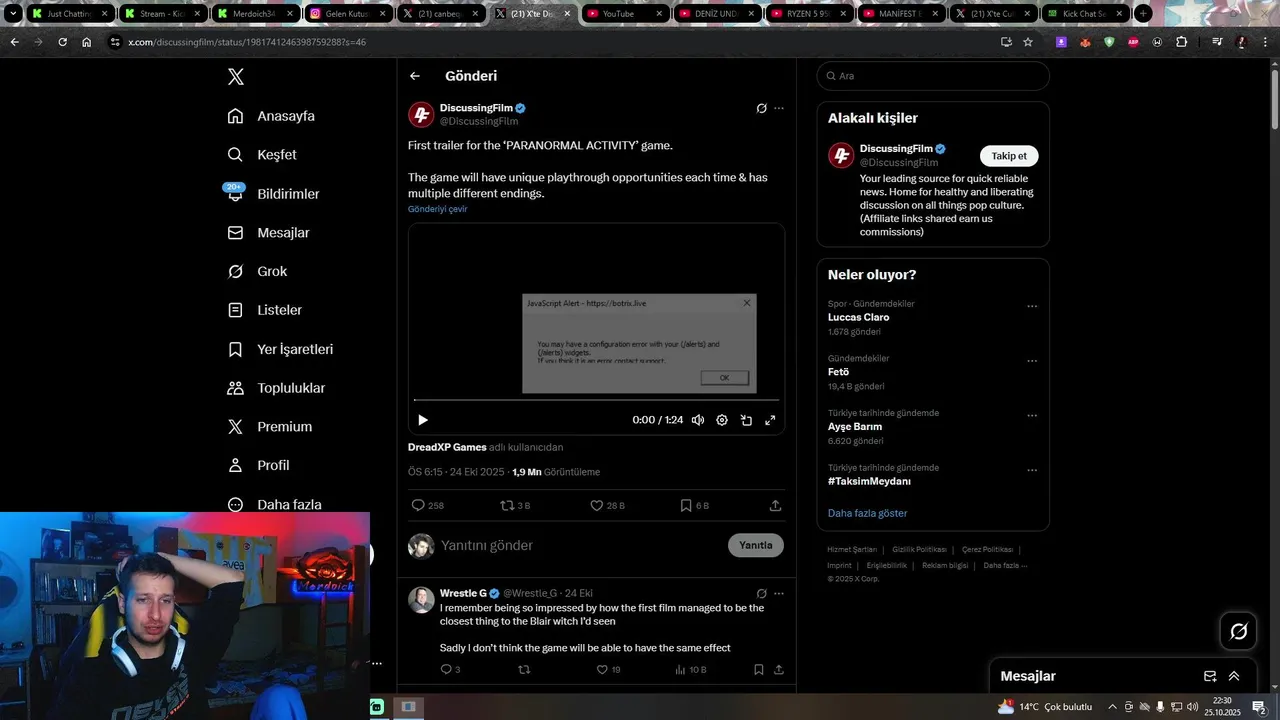Click the X logo in sidebar
1280x720 pixels.
(x=235, y=77)
